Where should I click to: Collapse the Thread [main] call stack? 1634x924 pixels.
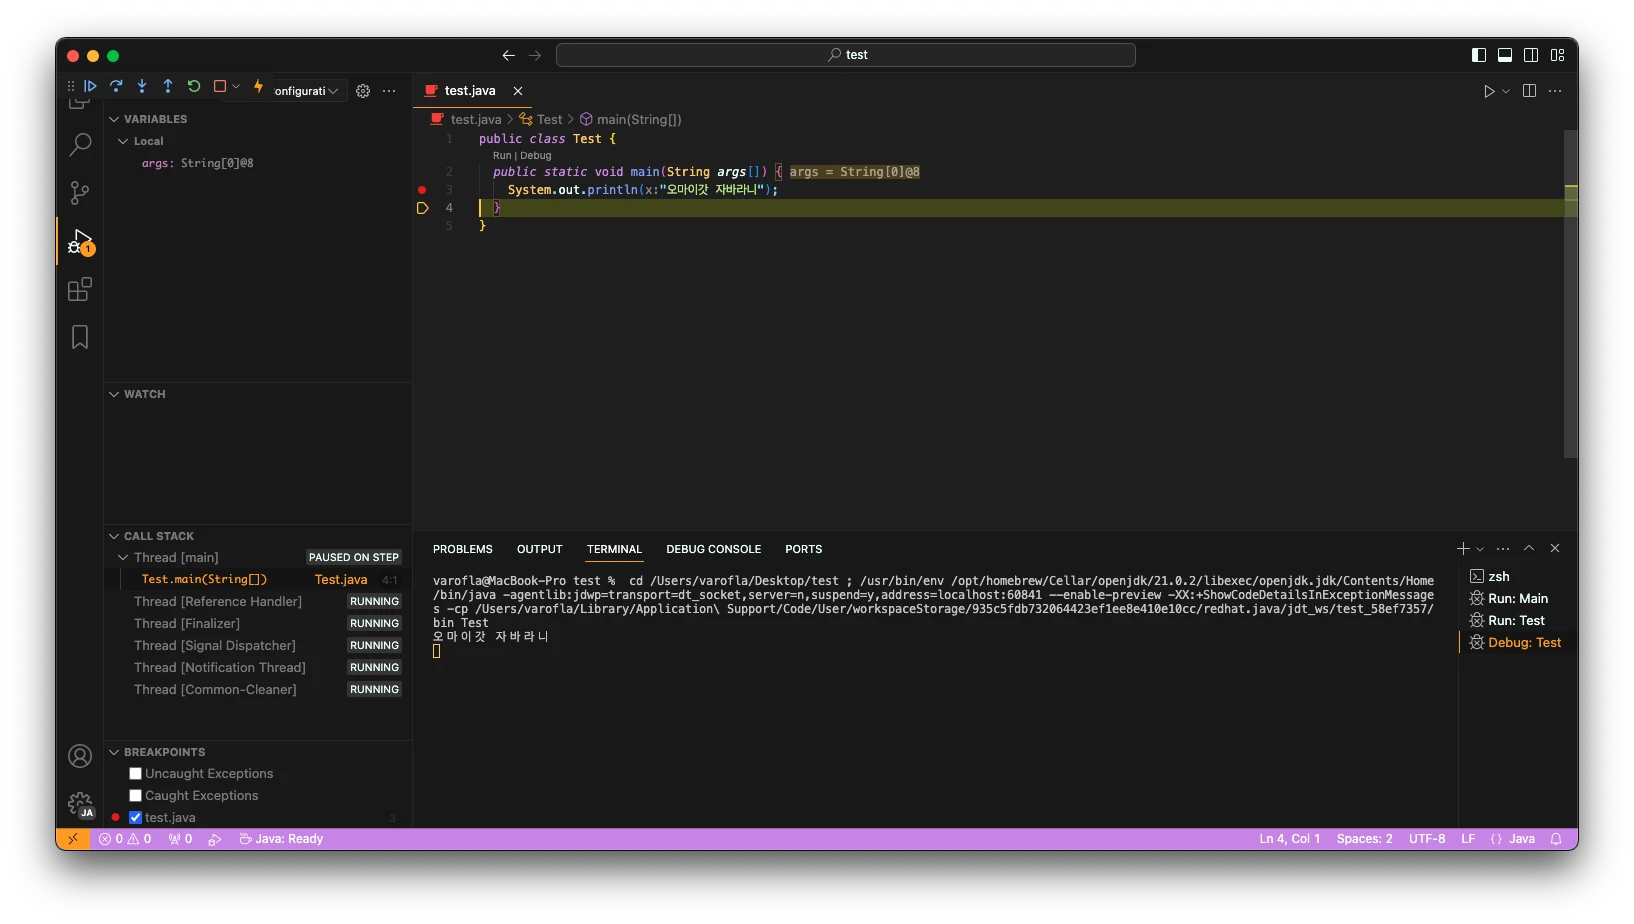123,558
